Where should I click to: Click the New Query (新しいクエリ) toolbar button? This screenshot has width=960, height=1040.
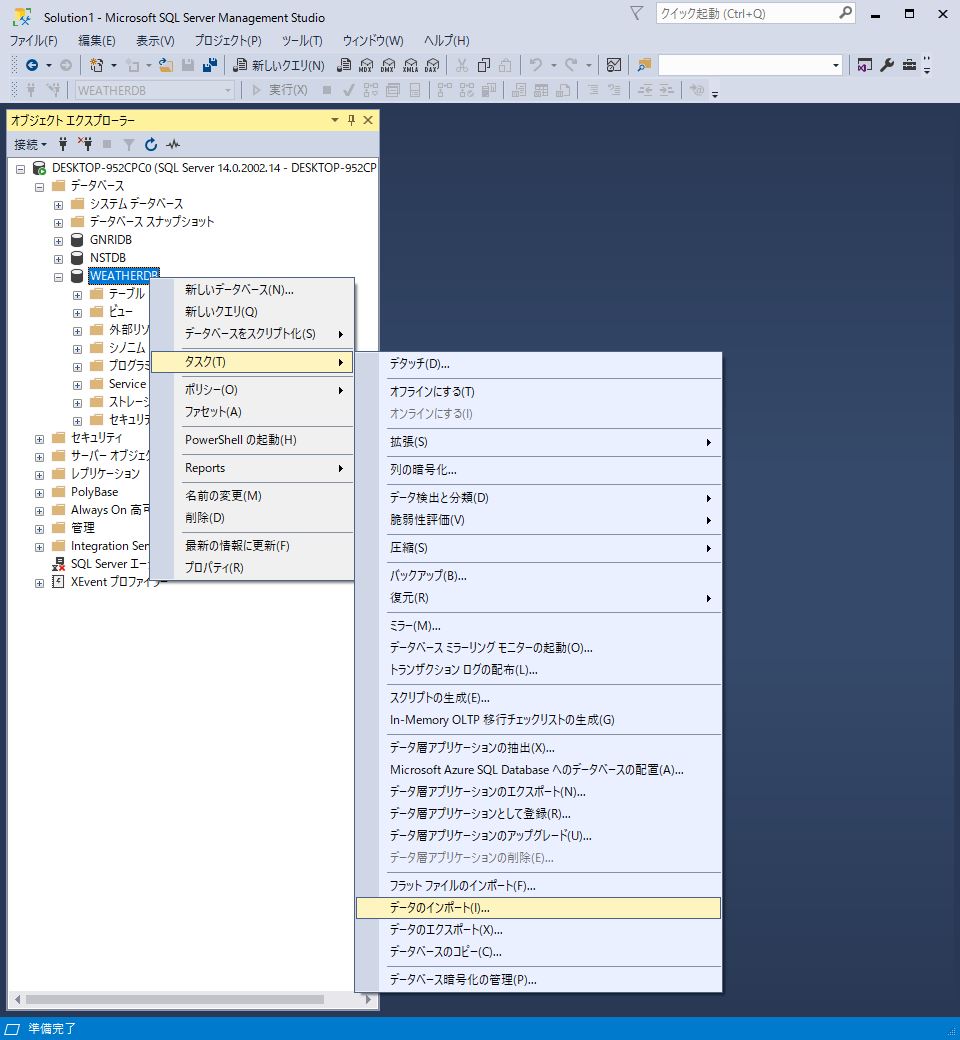pos(279,65)
